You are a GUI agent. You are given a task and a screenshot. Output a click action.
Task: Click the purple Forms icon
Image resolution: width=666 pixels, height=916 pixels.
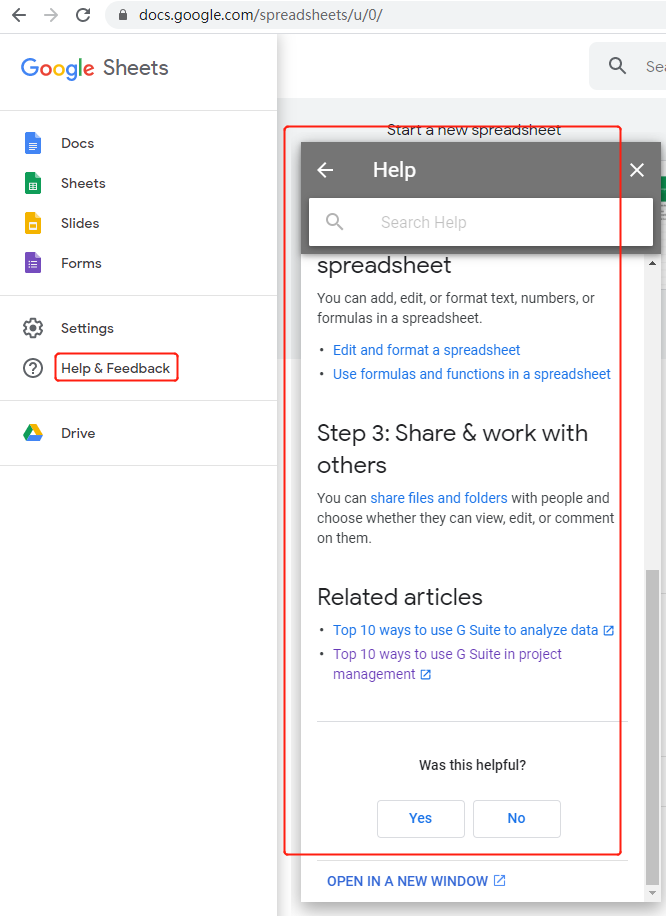tap(33, 263)
